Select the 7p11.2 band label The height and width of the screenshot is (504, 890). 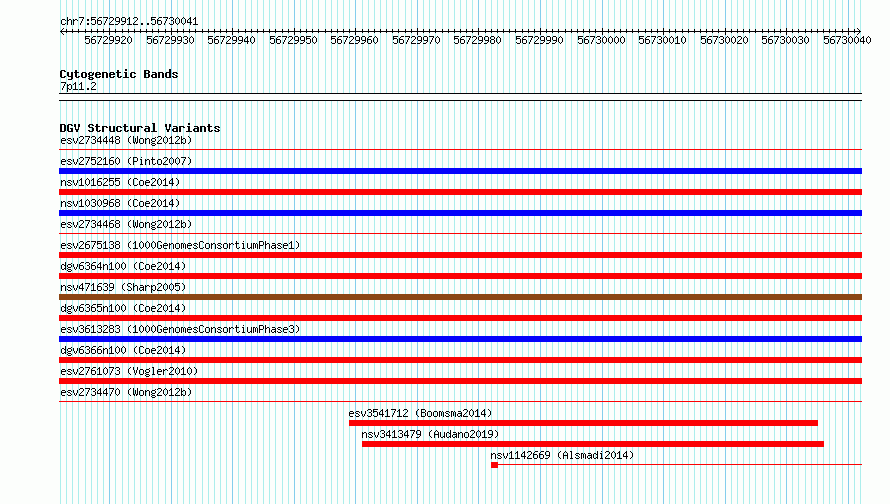tap(78, 86)
